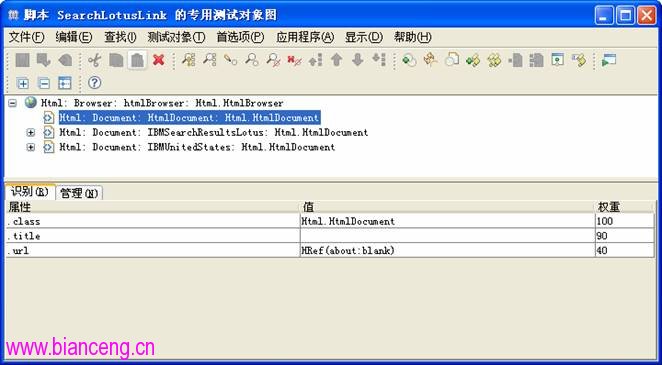662x365 pixels.
Task: Click value cell HRef(about:blank)
Action: click(448, 250)
